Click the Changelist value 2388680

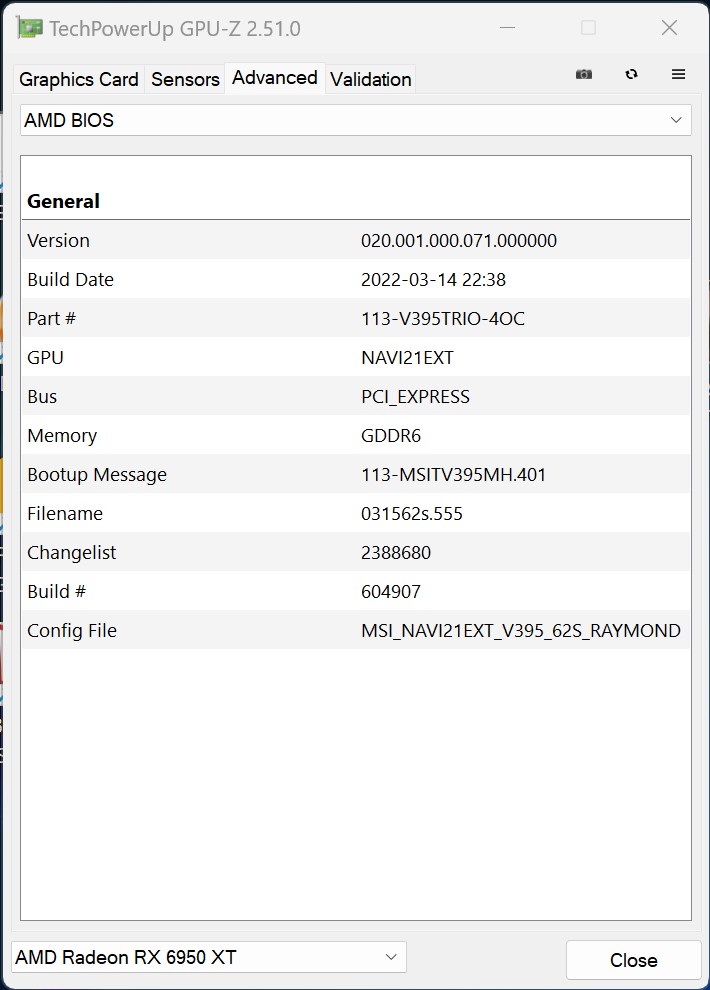pos(396,553)
